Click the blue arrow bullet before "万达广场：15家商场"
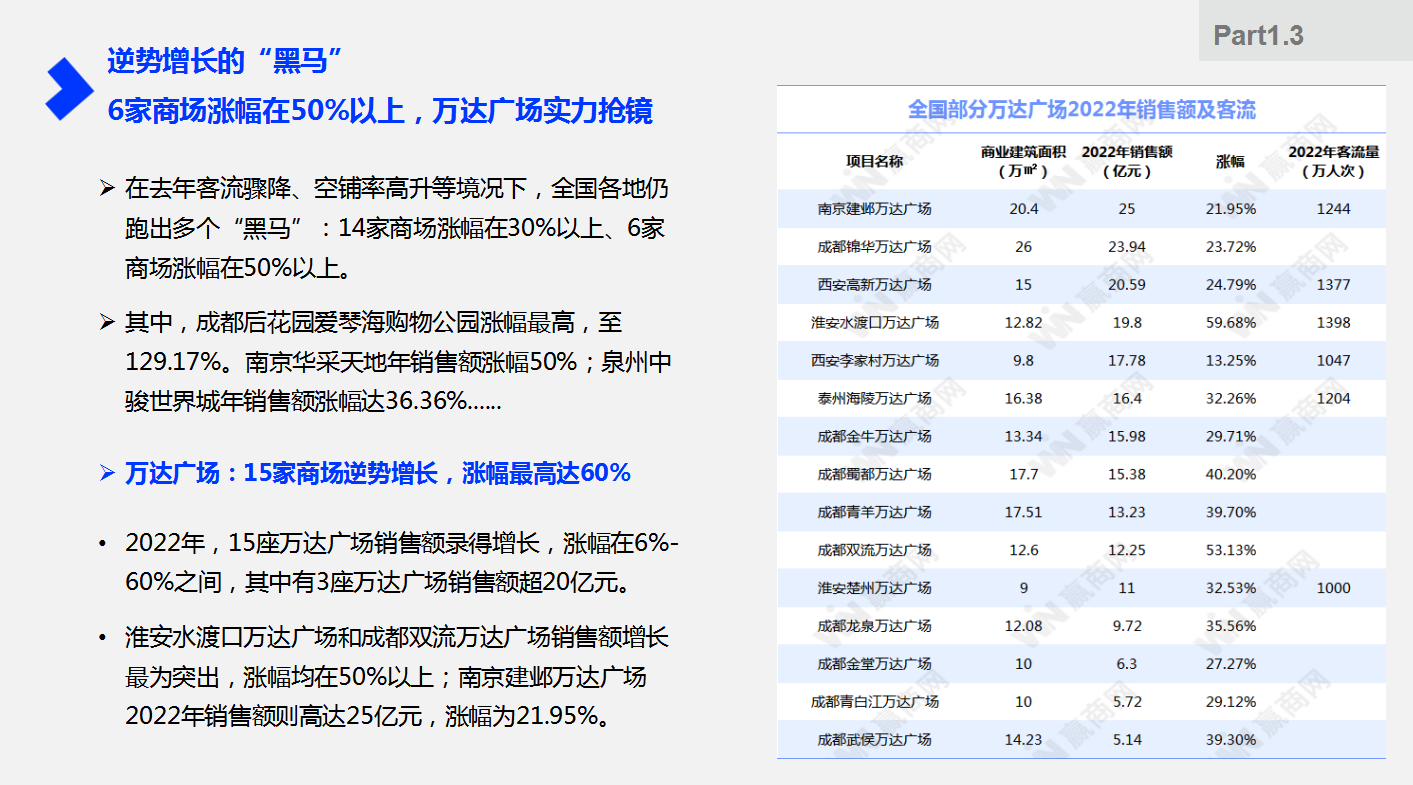This screenshot has height=785, width=1413. 108,473
